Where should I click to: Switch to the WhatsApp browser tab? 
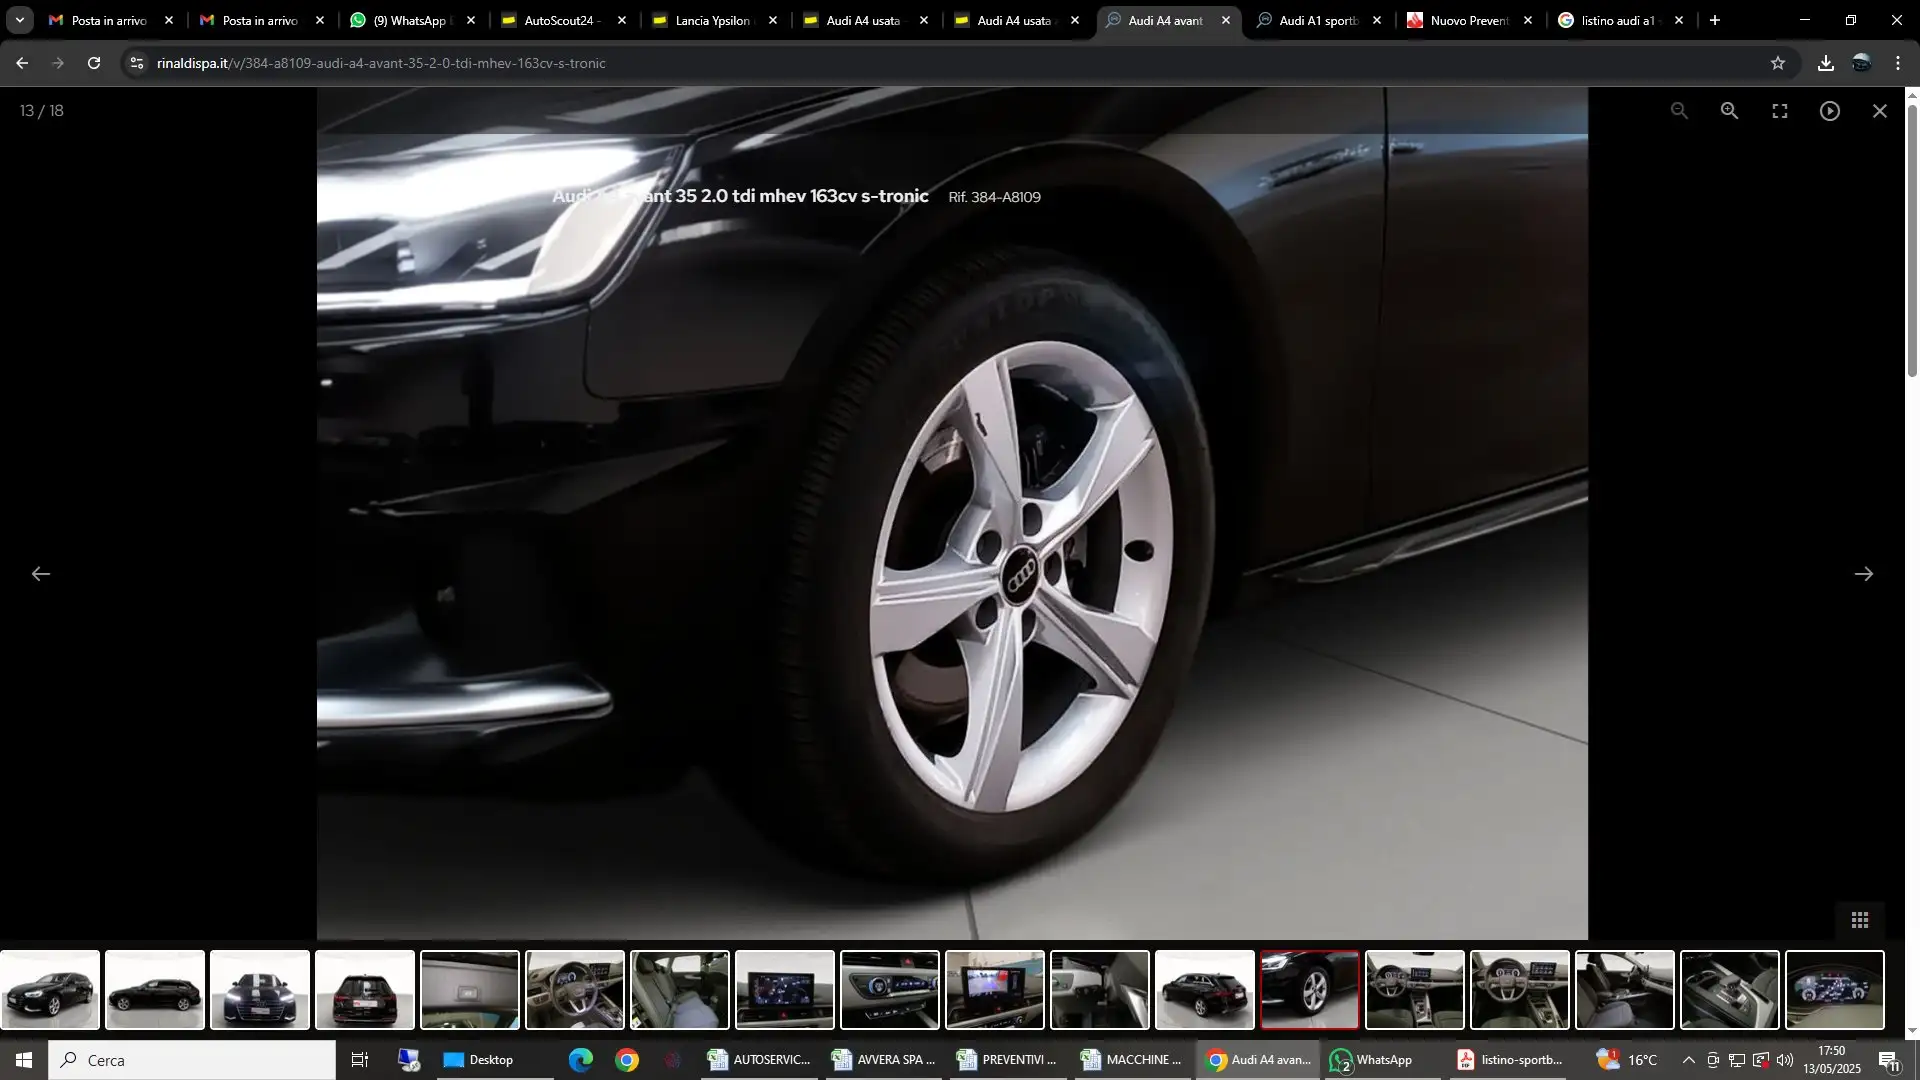[x=412, y=20]
